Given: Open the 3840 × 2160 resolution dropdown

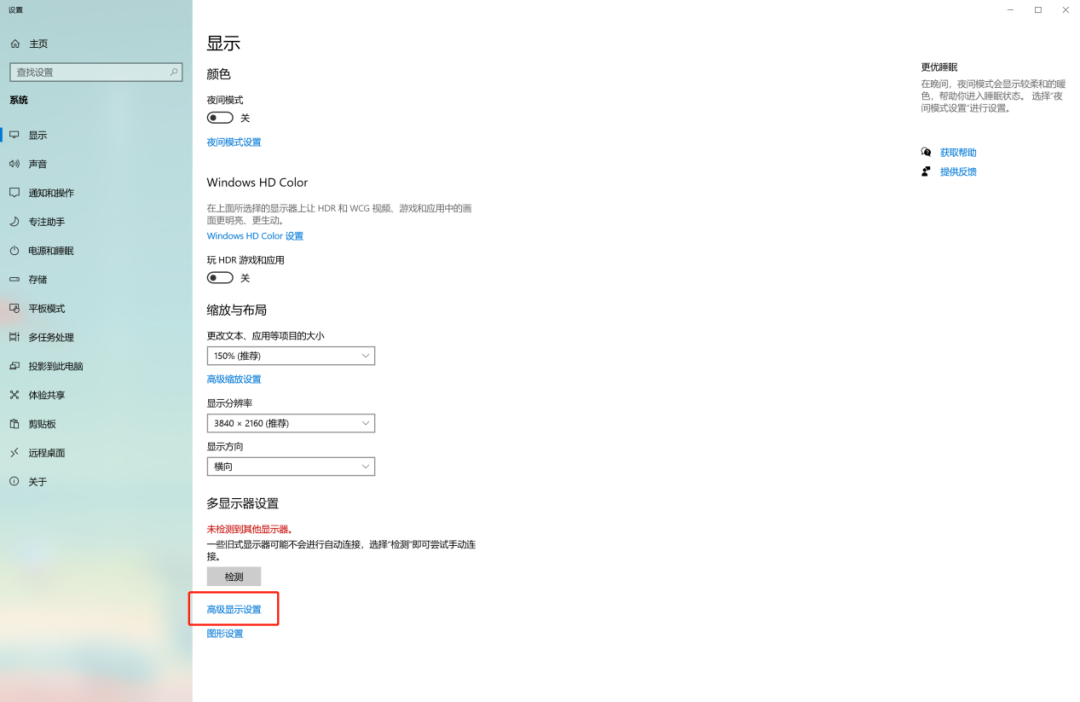Looking at the screenshot, I should pos(291,423).
